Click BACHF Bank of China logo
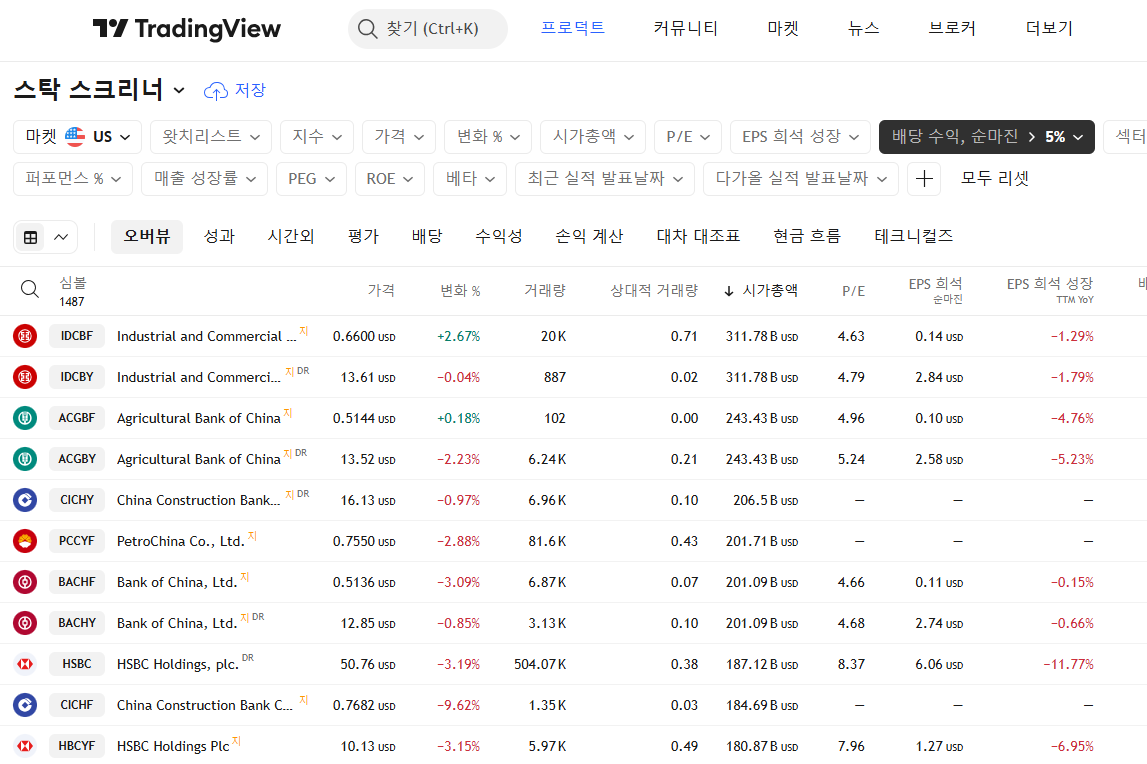This screenshot has height=764, width=1147. (25, 582)
